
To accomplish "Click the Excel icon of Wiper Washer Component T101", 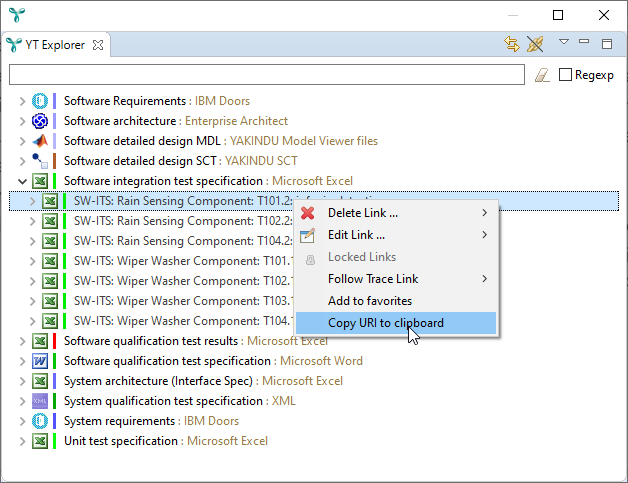I will [x=50, y=261].
